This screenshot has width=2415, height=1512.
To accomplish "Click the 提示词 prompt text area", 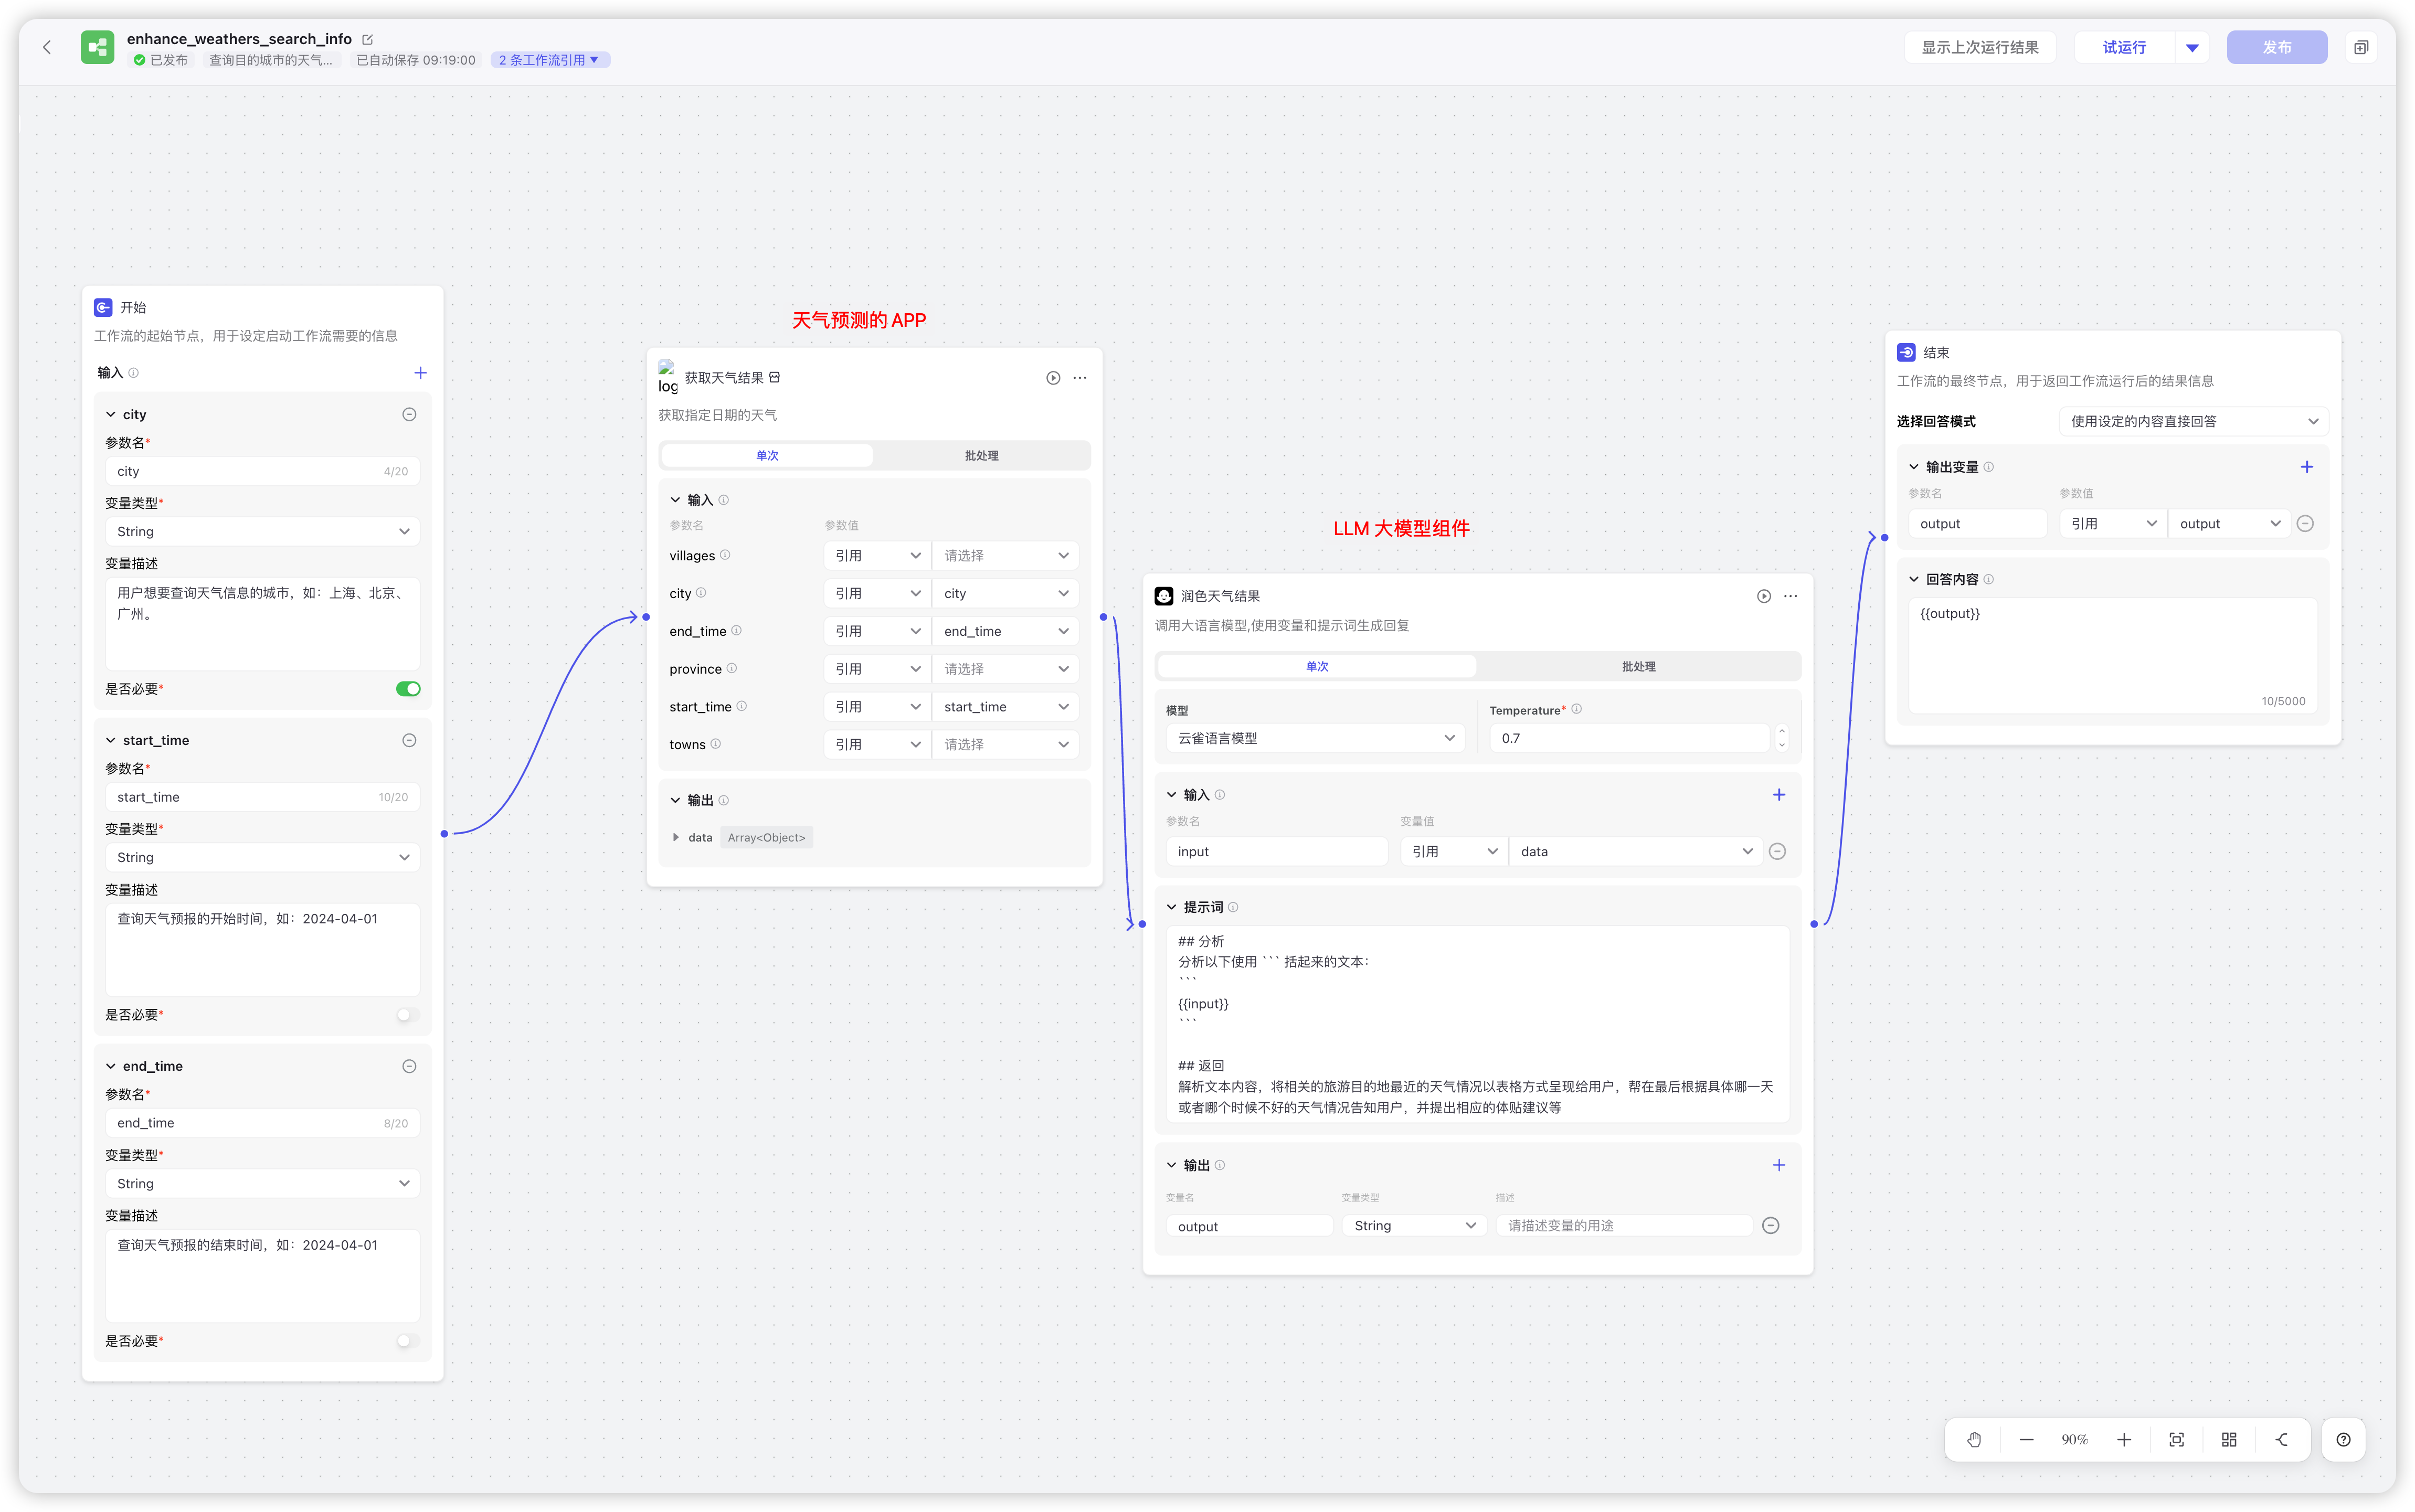I will point(1477,1024).
